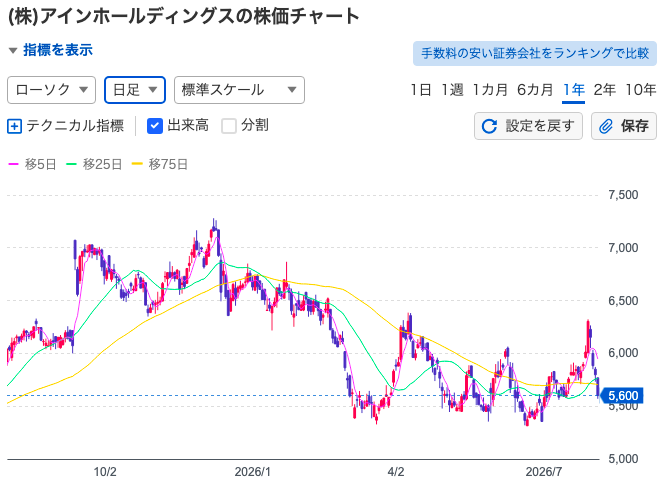Click the 移75日 legend label
This screenshot has height=492, width=666.
168,164
